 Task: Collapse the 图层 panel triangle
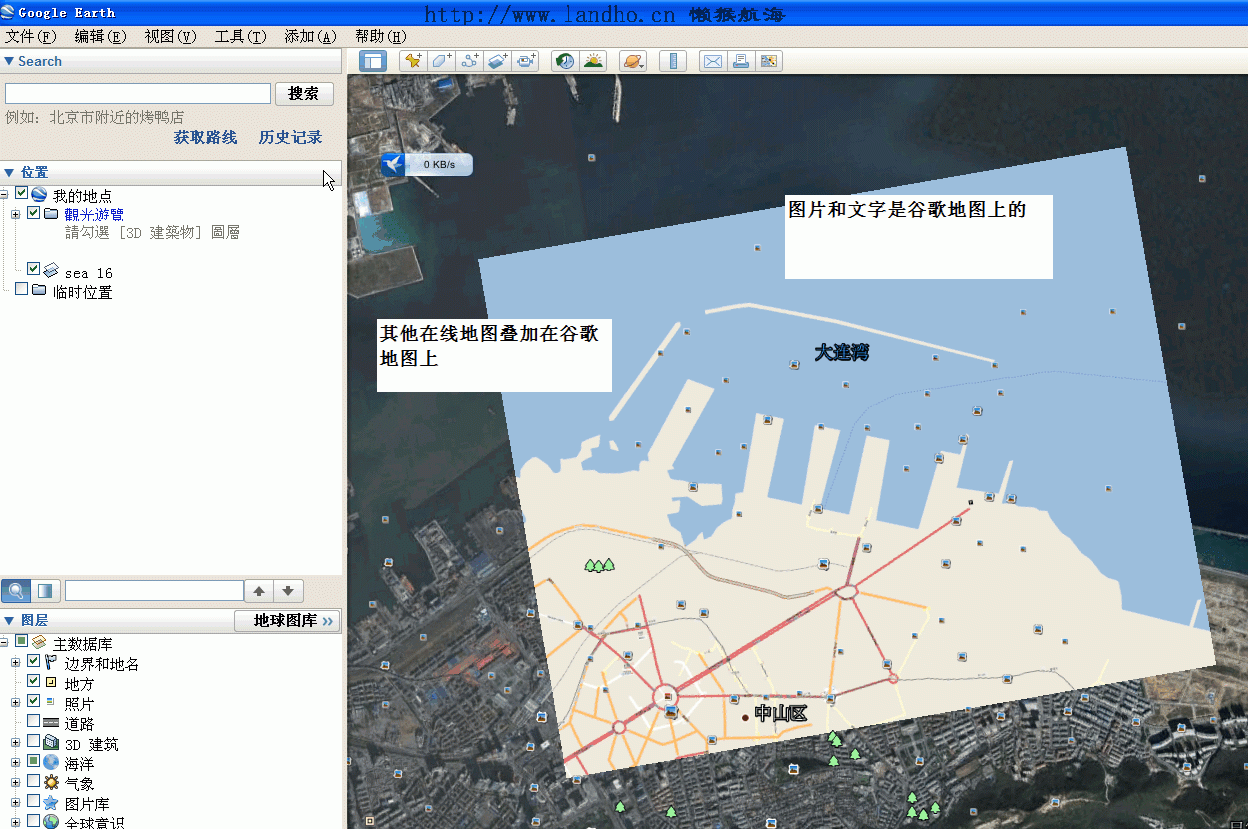[x=9, y=620]
